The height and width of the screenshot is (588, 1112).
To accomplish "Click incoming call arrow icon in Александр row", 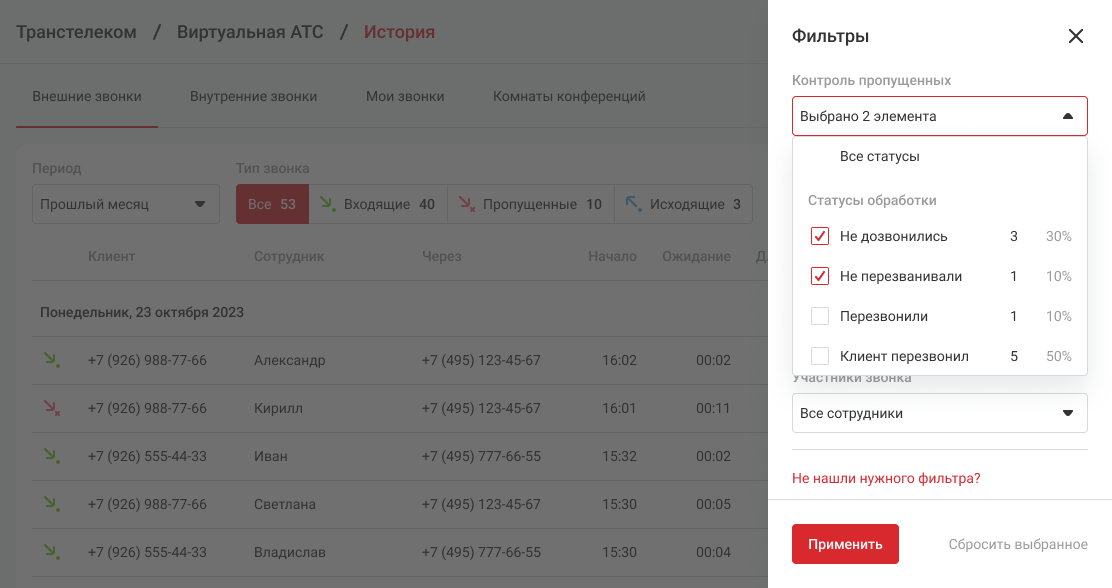I will [50, 360].
